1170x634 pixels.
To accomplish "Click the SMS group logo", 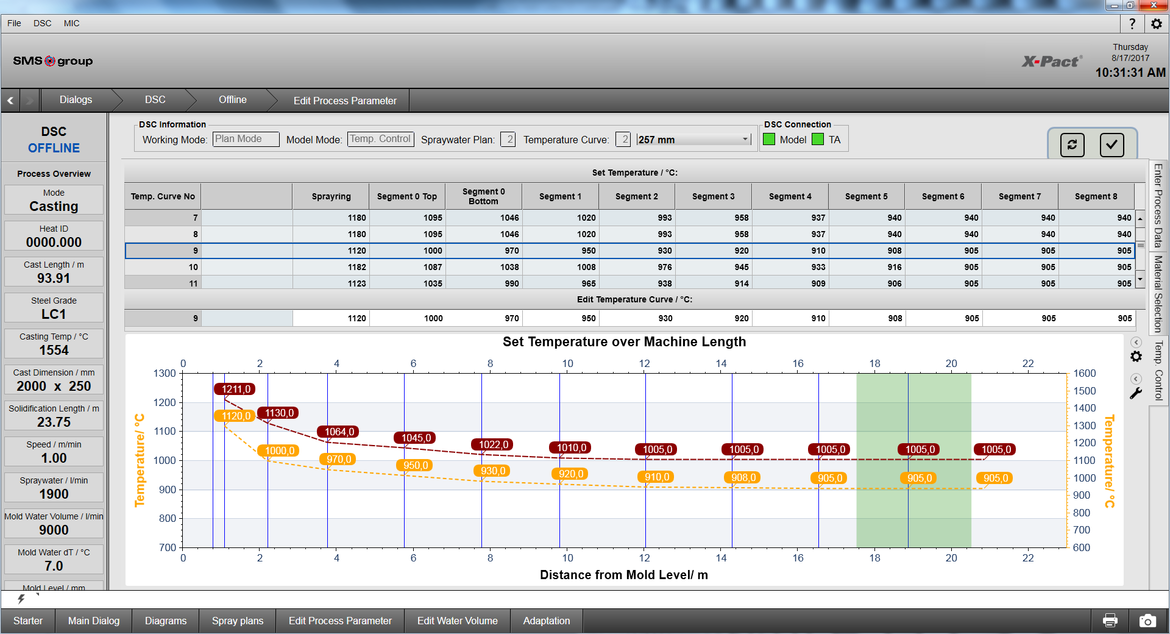I will [53, 61].
